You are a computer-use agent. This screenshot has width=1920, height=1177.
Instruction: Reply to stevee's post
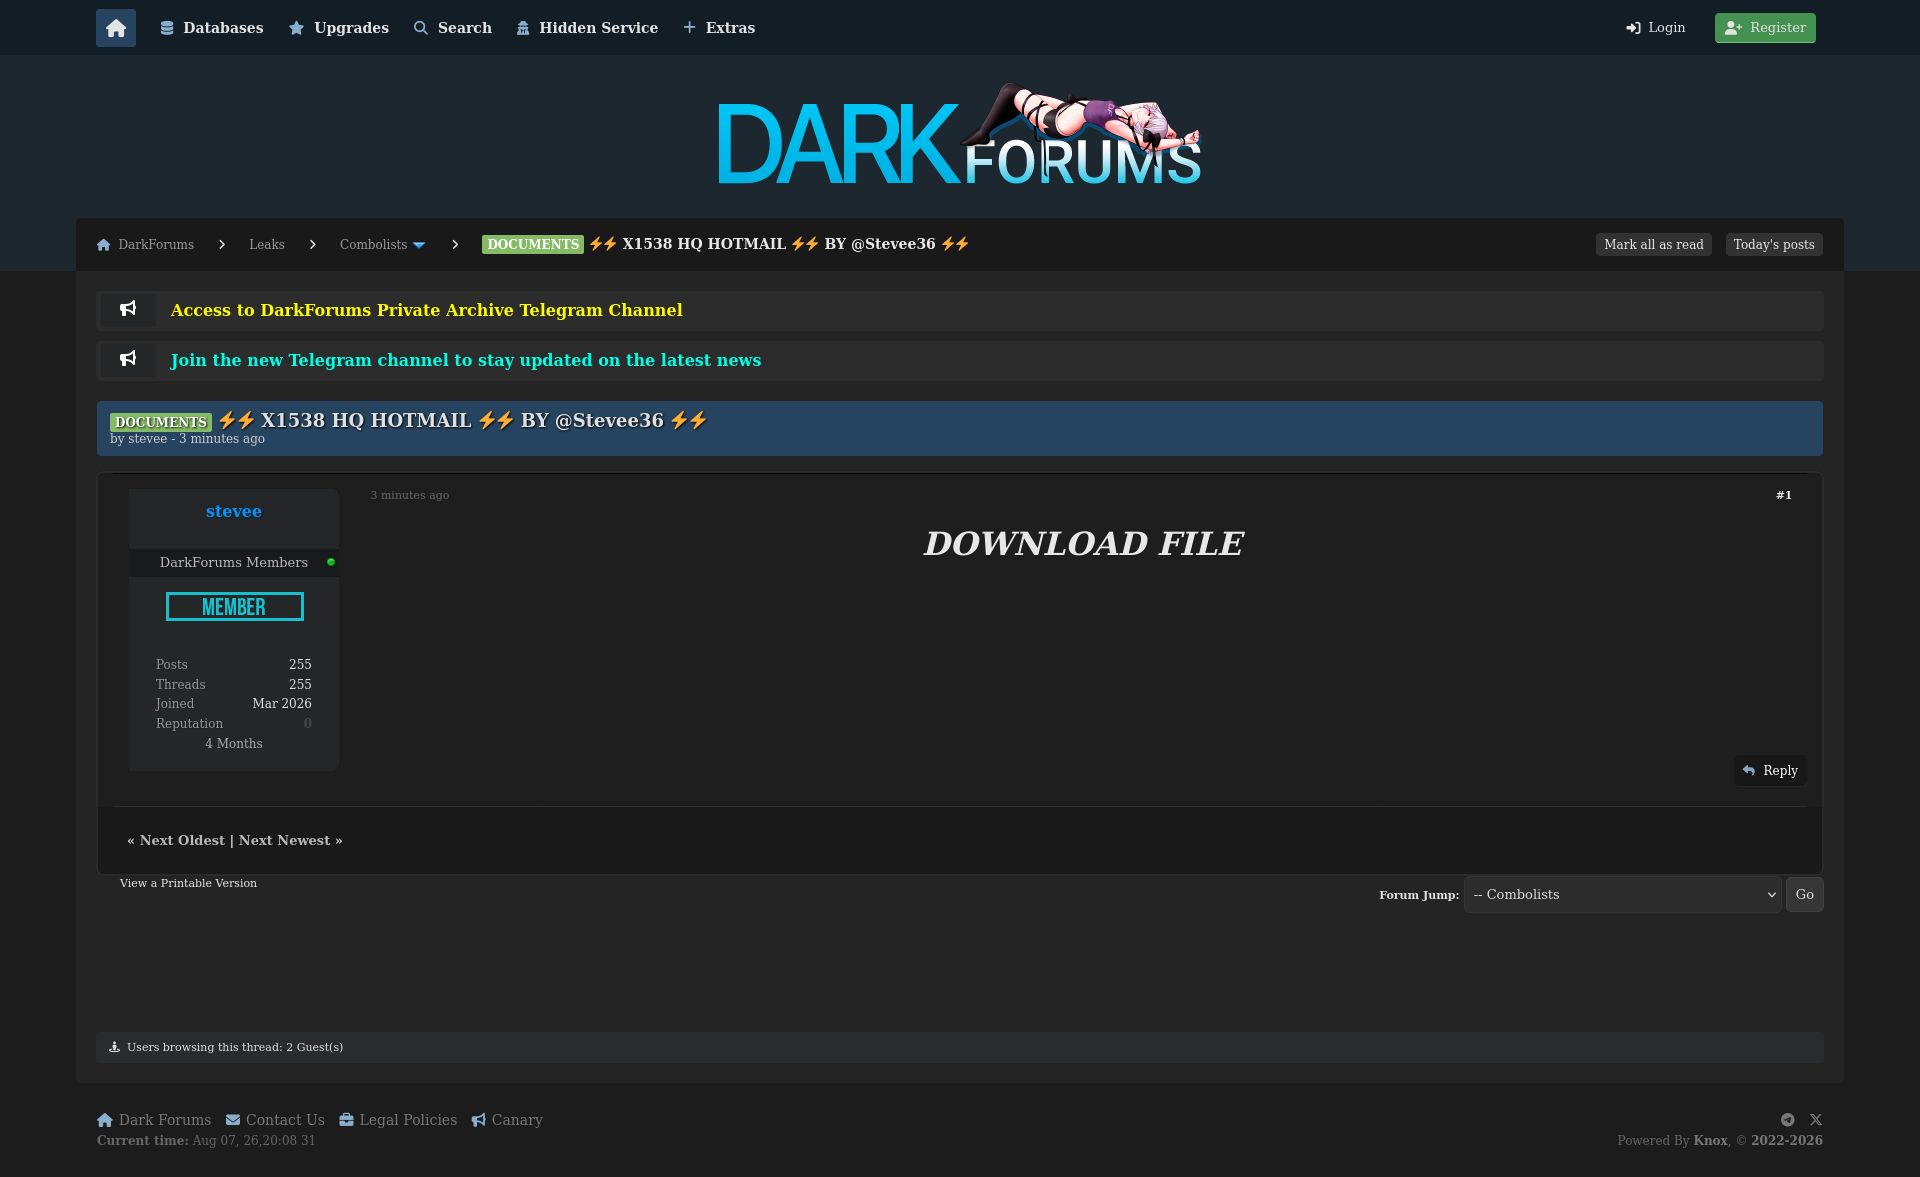[x=1770, y=770]
